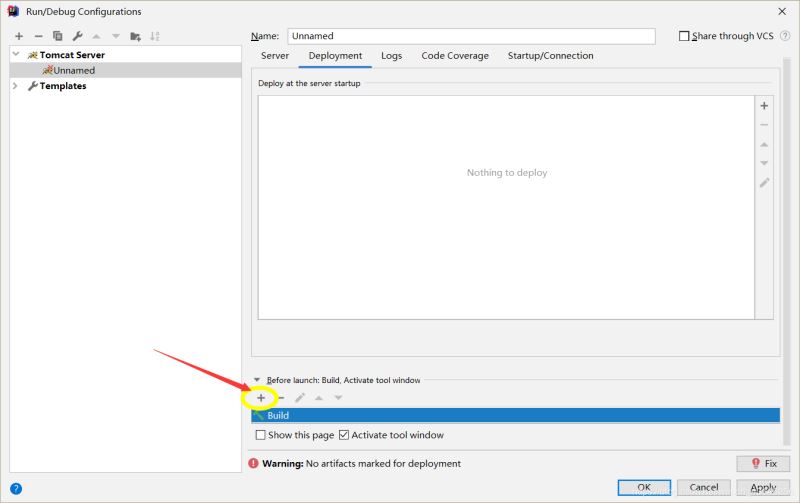
Task: Switch to the Server tab
Action: click(275, 56)
